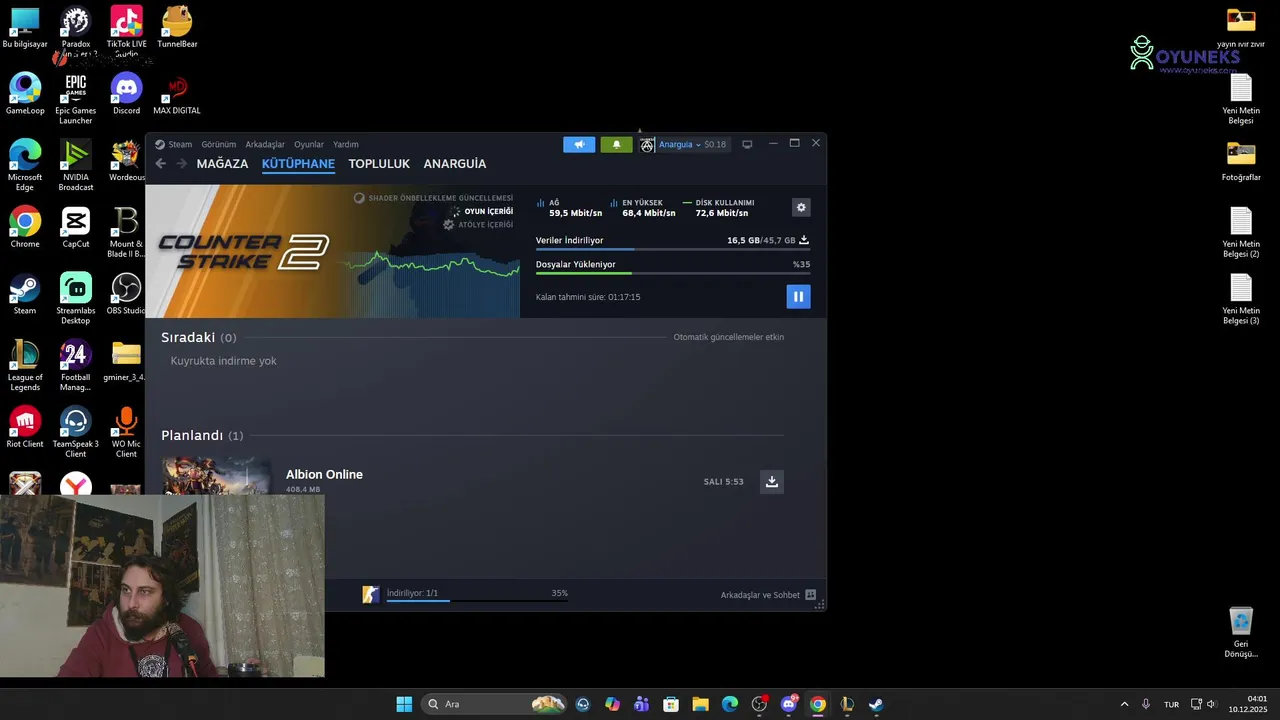Click Otomatik güncellemeler etkin text
Image resolution: width=1280 pixels, height=720 pixels.
728,337
